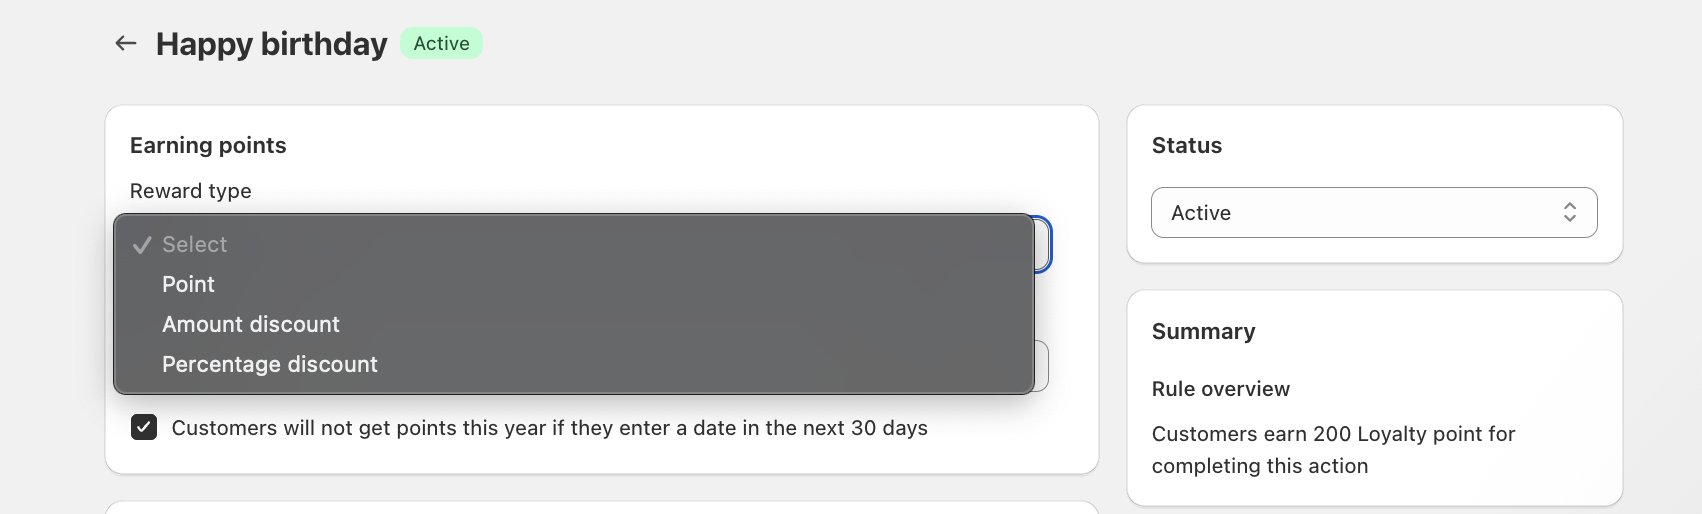
Task: Go back using the left arrow
Action: [125, 43]
